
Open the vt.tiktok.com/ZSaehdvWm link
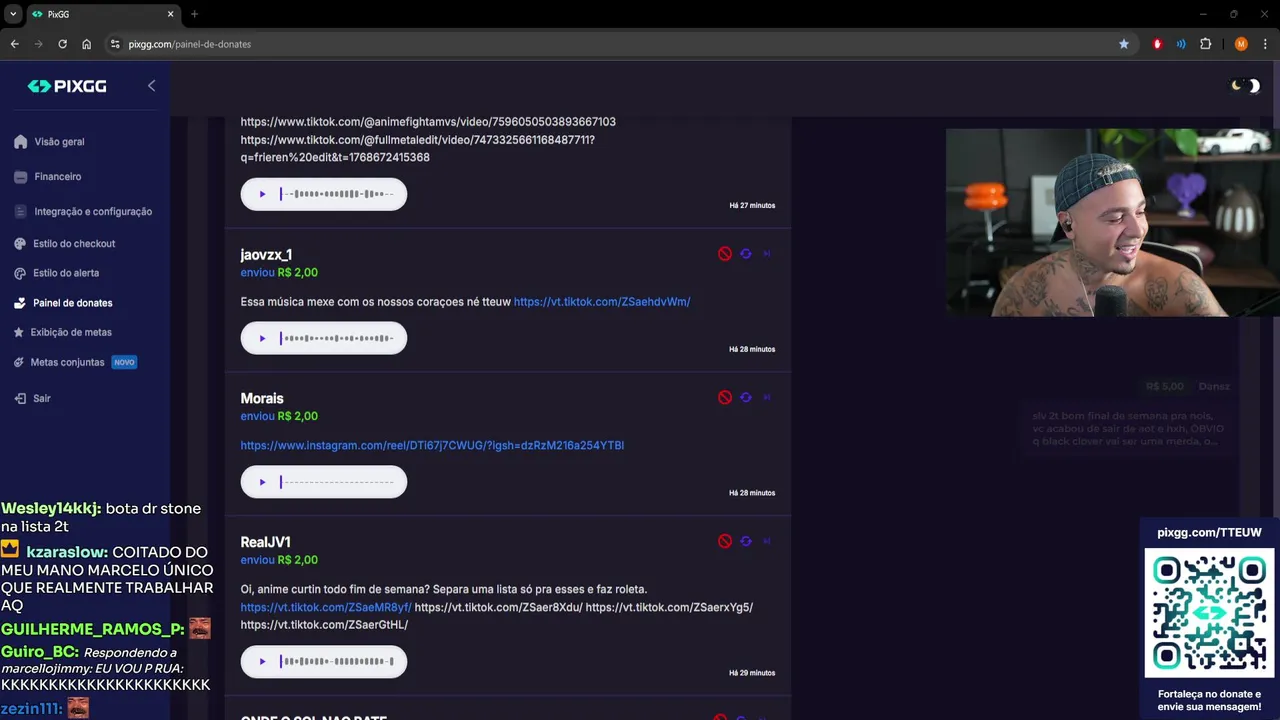tap(602, 302)
